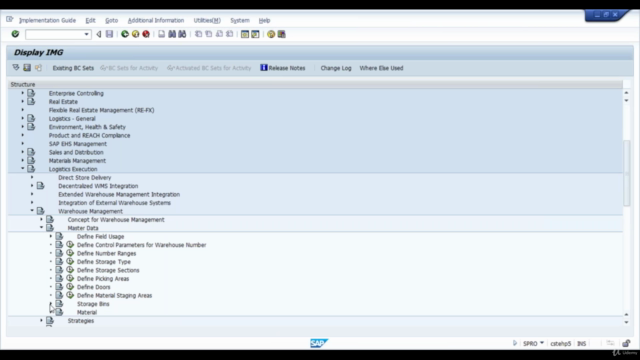The height and width of the screenshot is (360, 640).
Task: Click the Print page icon
Action: (162, 34)
